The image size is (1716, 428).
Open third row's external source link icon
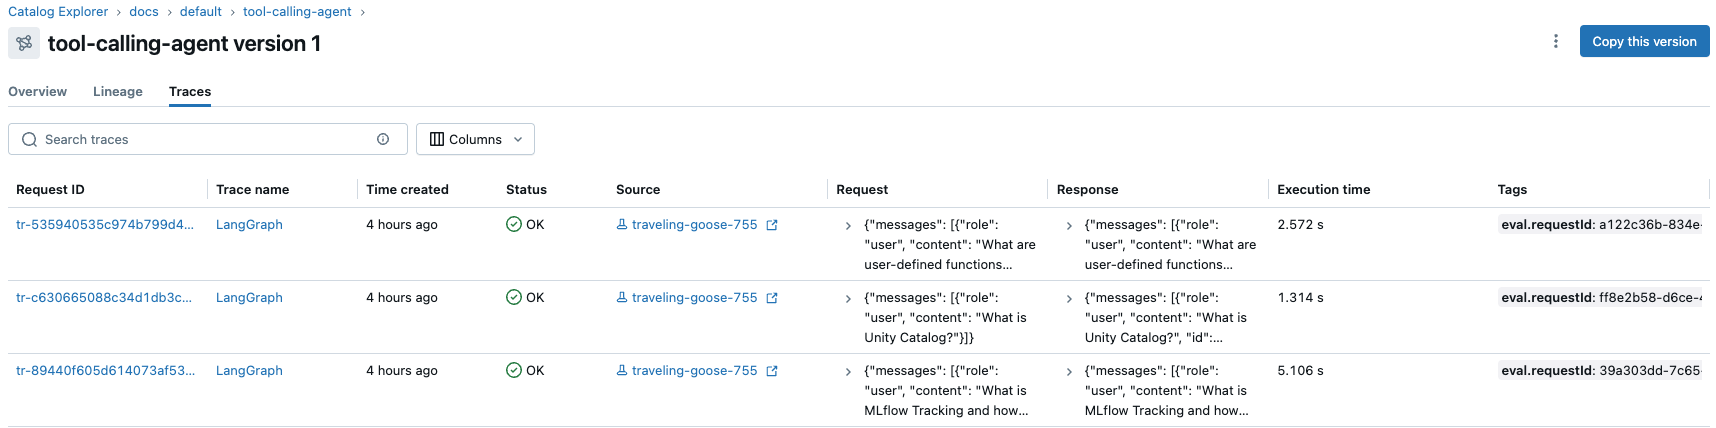[x=772, y=371]
